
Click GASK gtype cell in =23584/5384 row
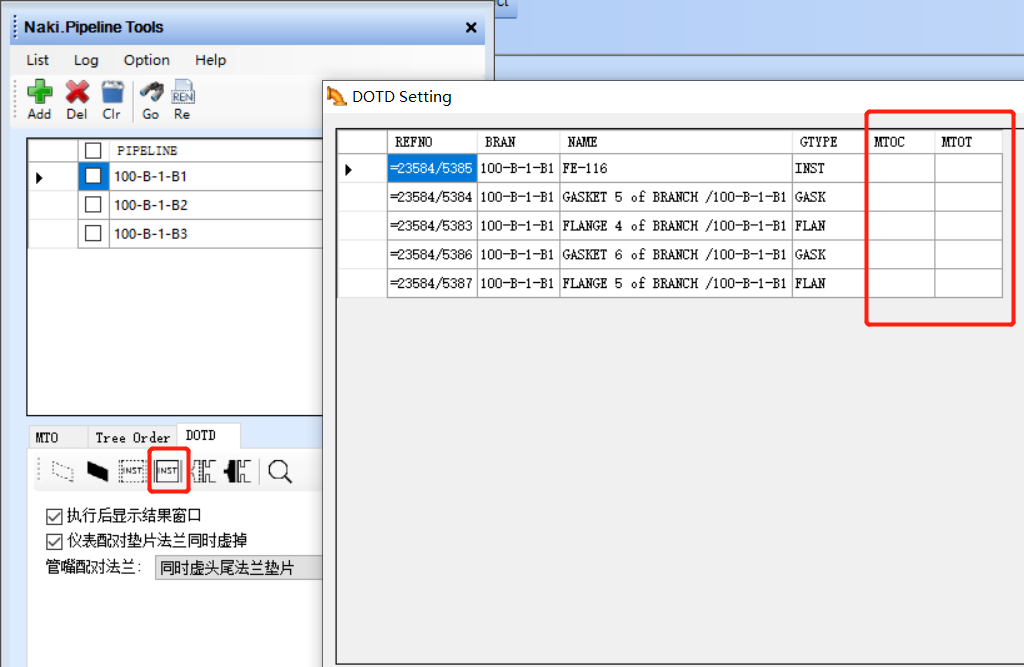coord(829,197)
